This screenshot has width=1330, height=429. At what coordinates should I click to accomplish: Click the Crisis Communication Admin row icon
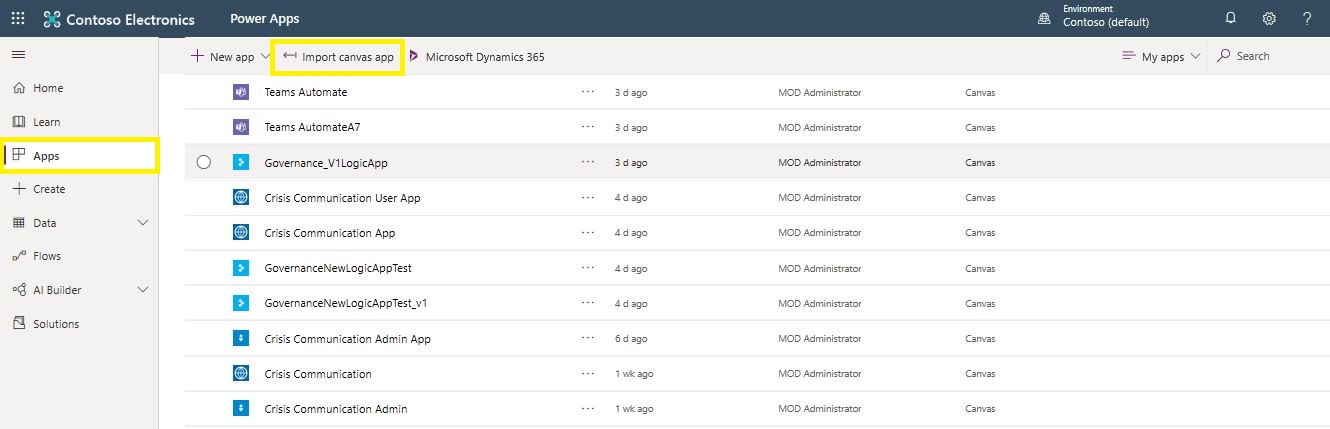pos(240,409)
